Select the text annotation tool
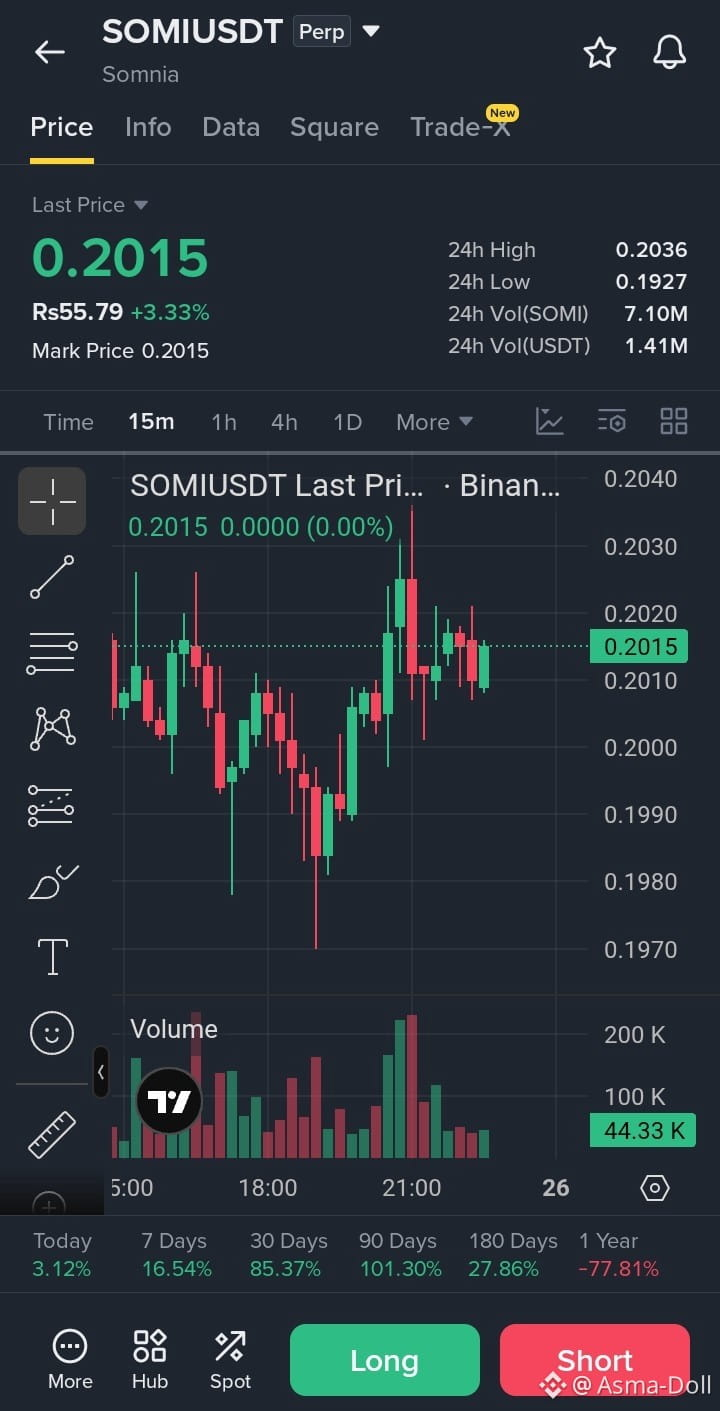 (x=52, y=956)
